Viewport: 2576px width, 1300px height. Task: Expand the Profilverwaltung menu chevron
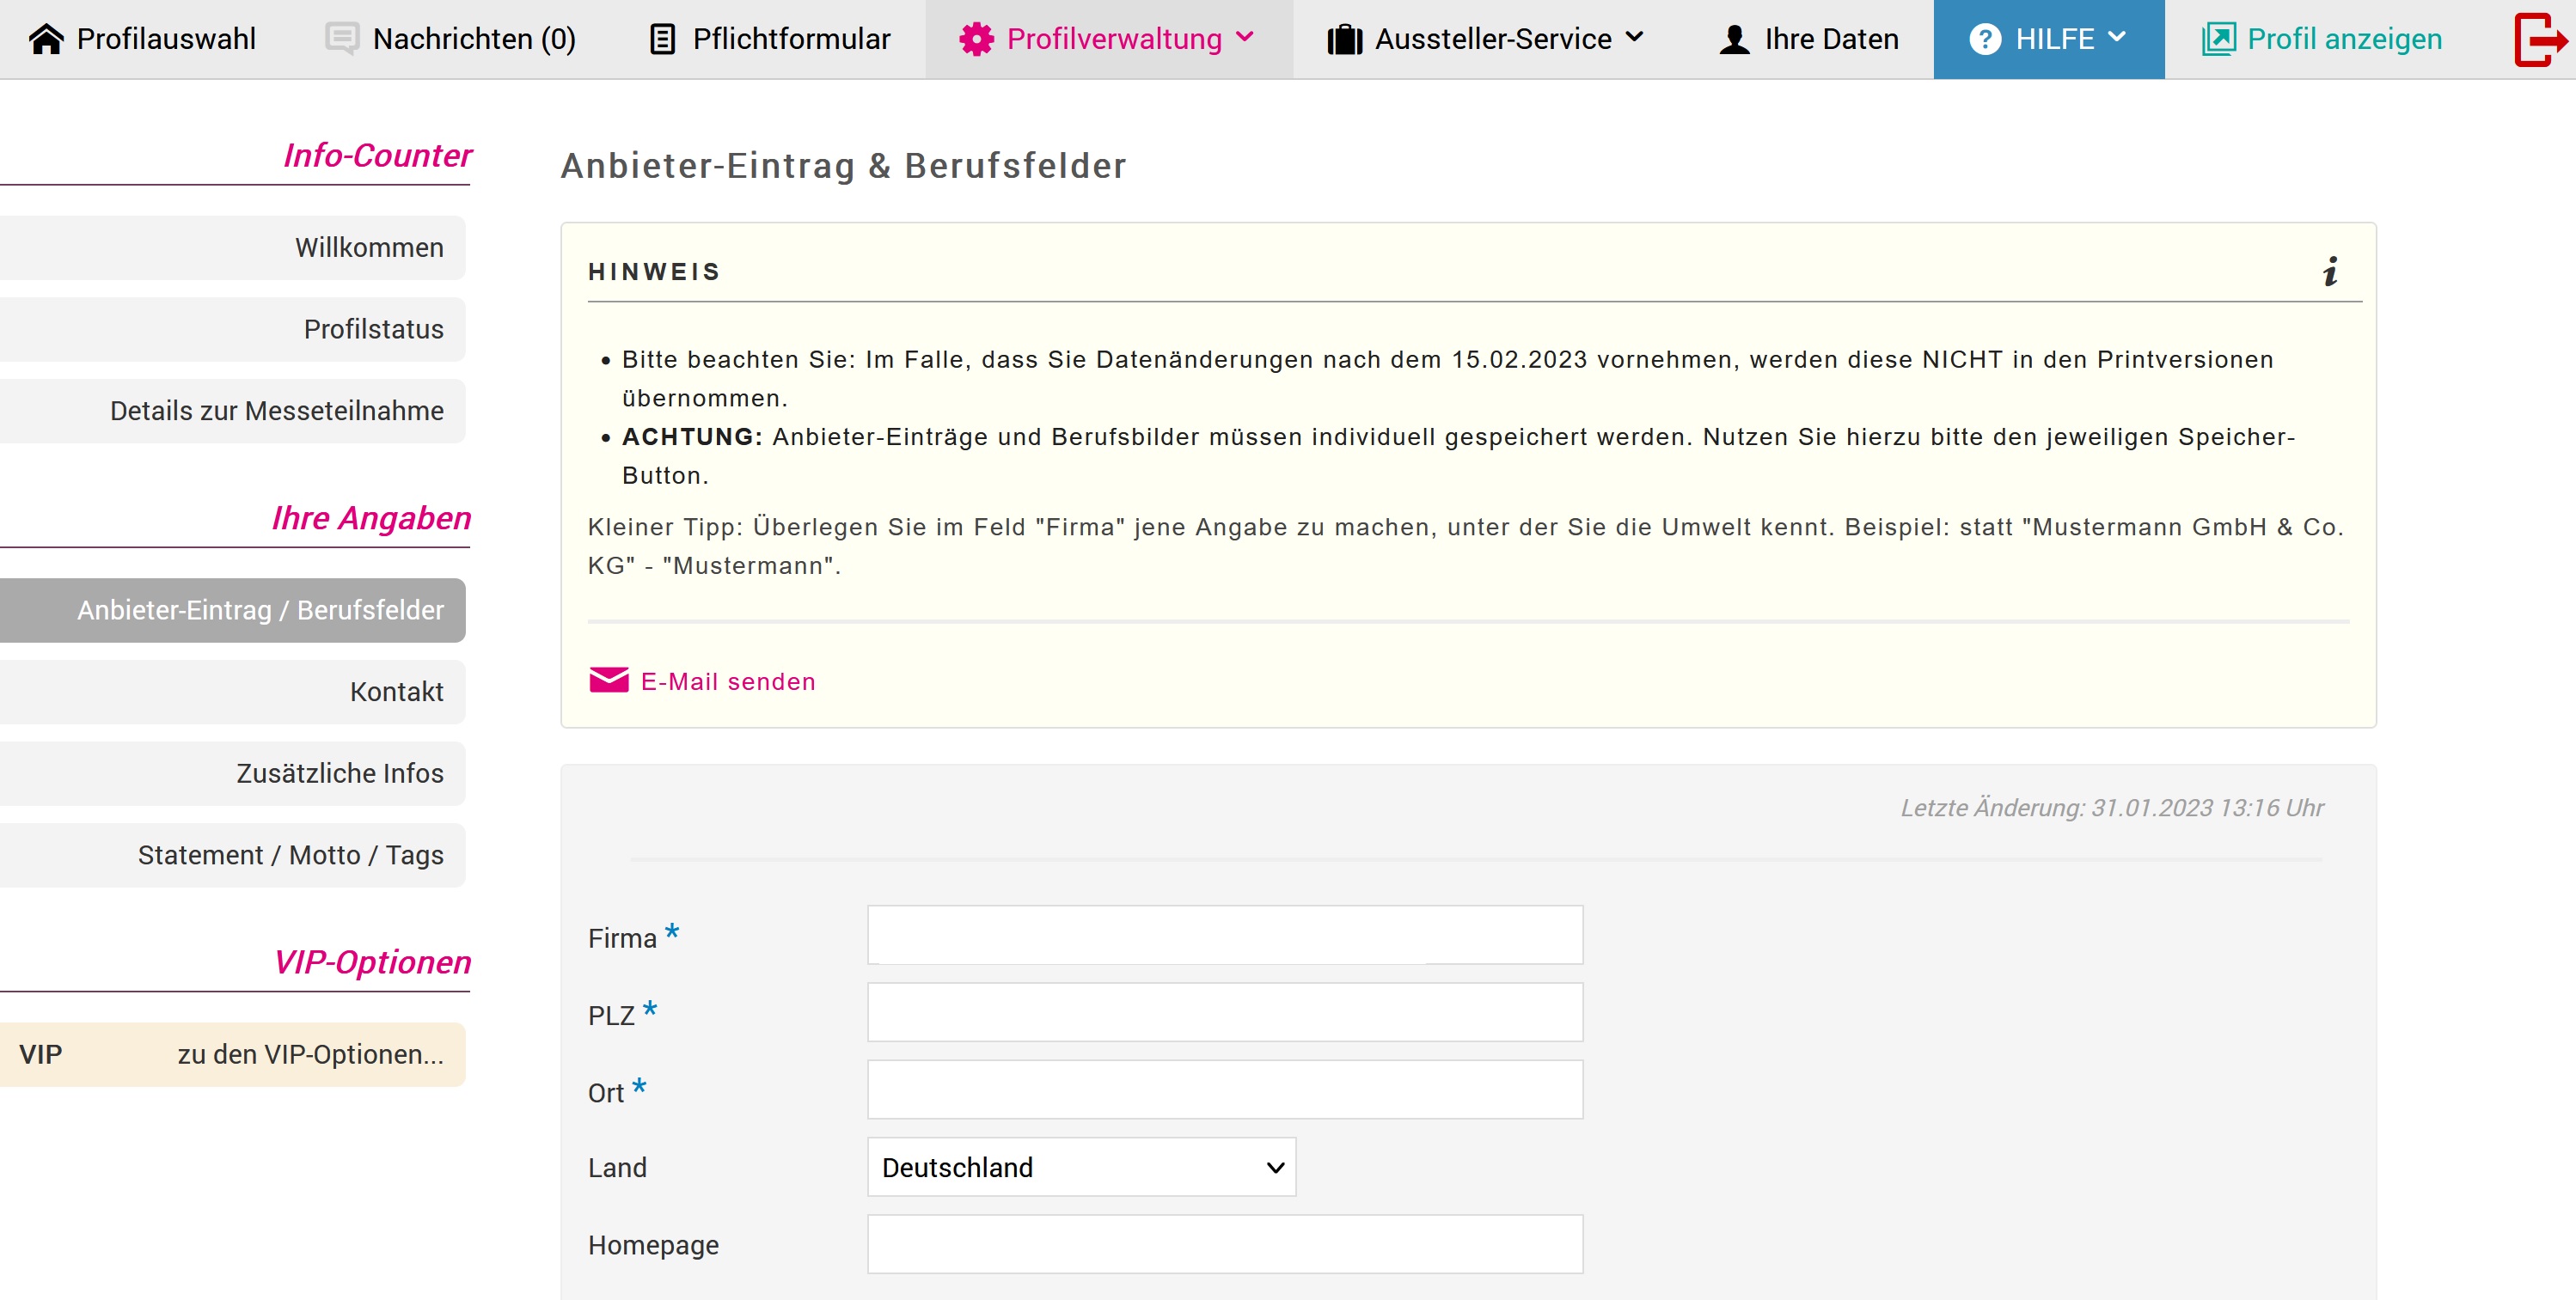point(1245,37)
